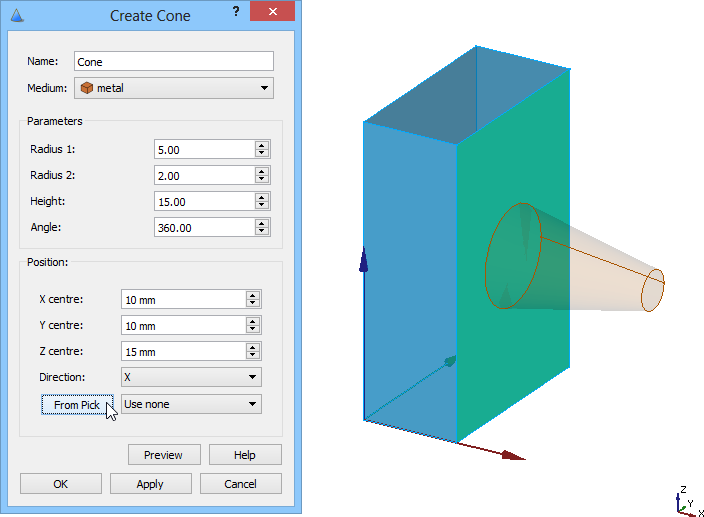704x517 pixels.
Task: Click the dark red X axis arrowhead
Action: pos(513,455)
